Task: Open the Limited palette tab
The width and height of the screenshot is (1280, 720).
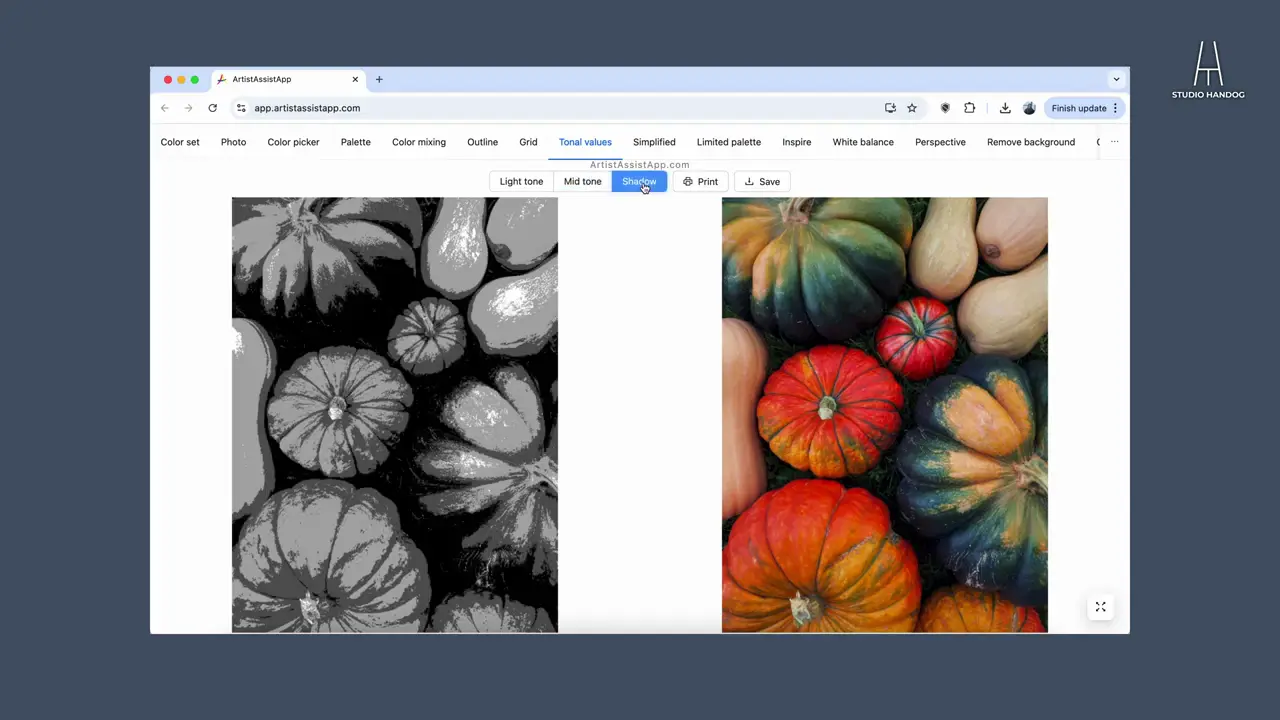Action: coord(728,142)
